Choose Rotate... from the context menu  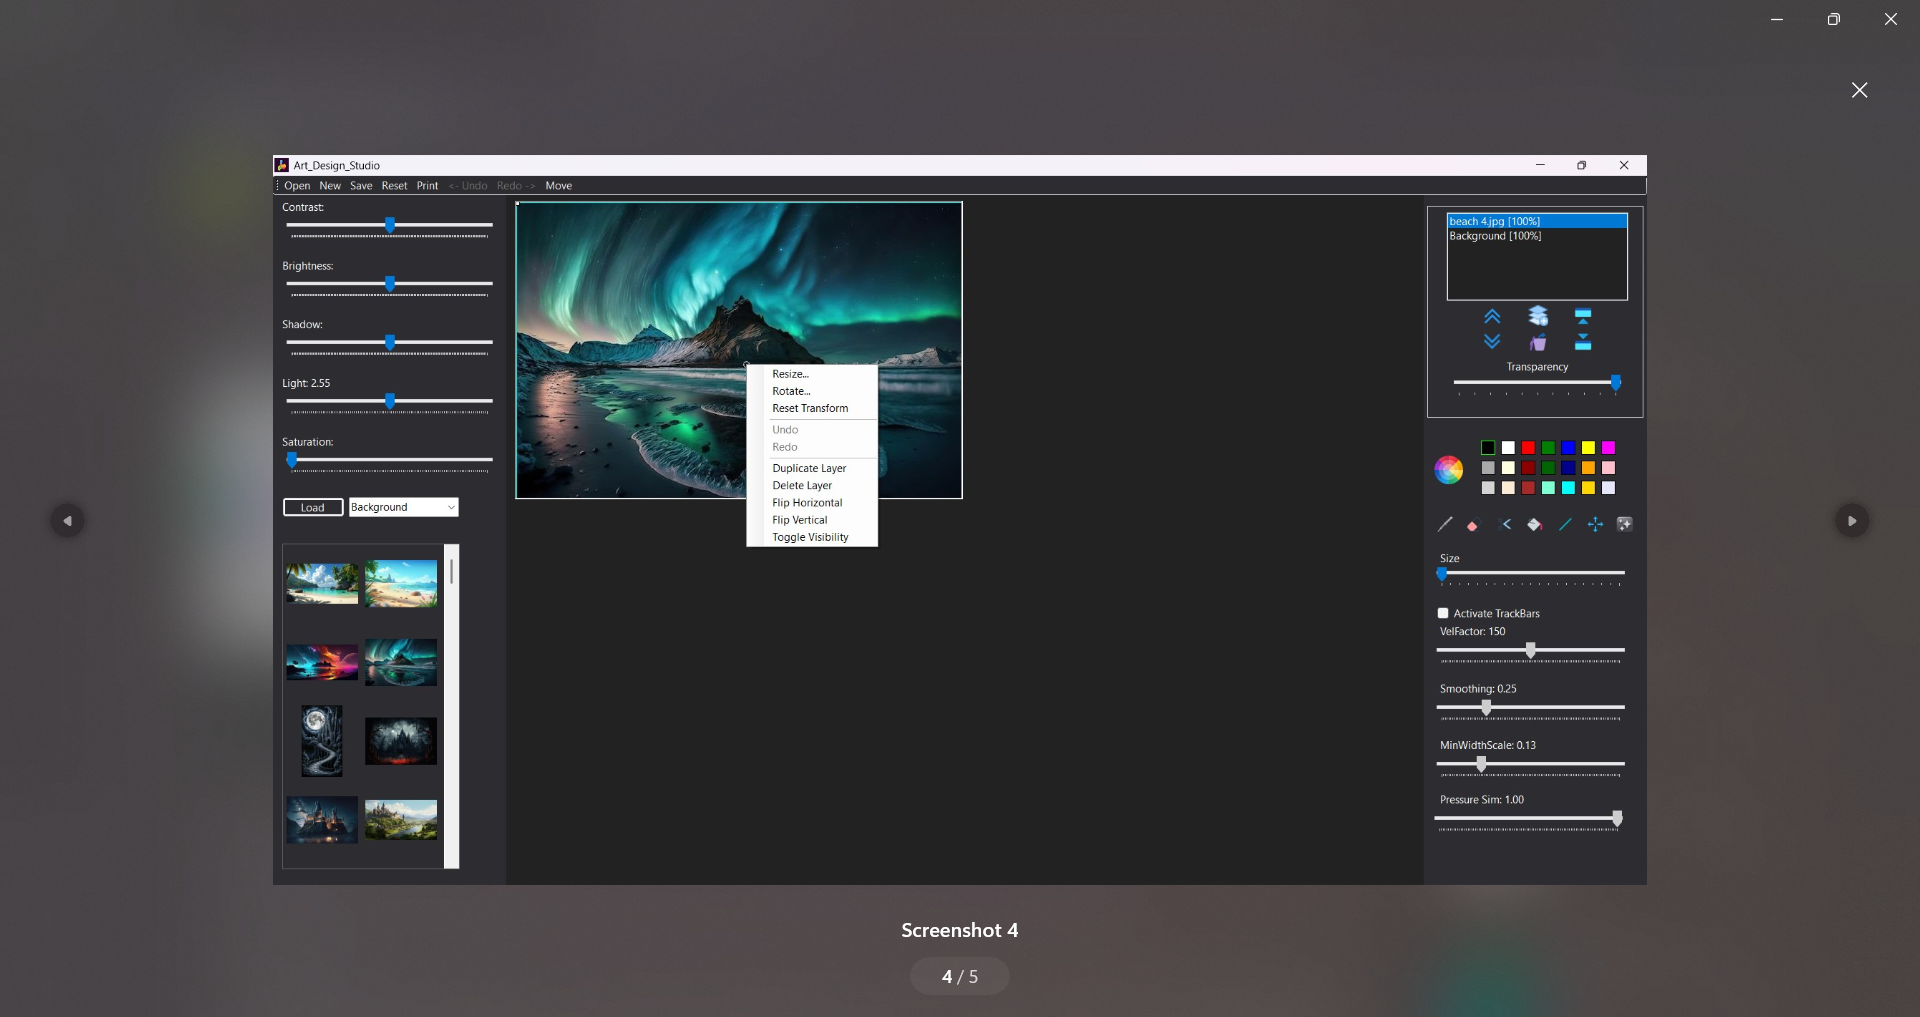[812, 391]
